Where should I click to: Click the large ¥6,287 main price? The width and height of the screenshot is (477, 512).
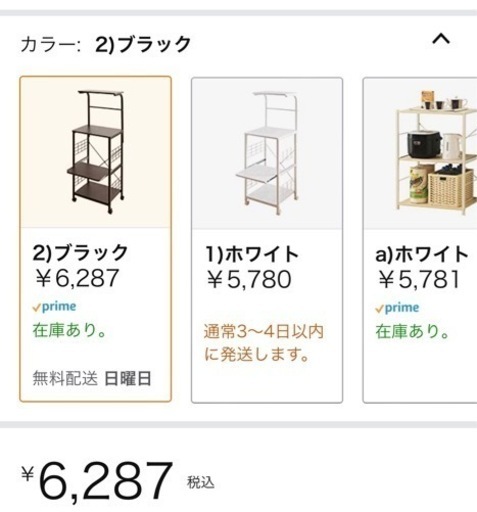[97, 481]
